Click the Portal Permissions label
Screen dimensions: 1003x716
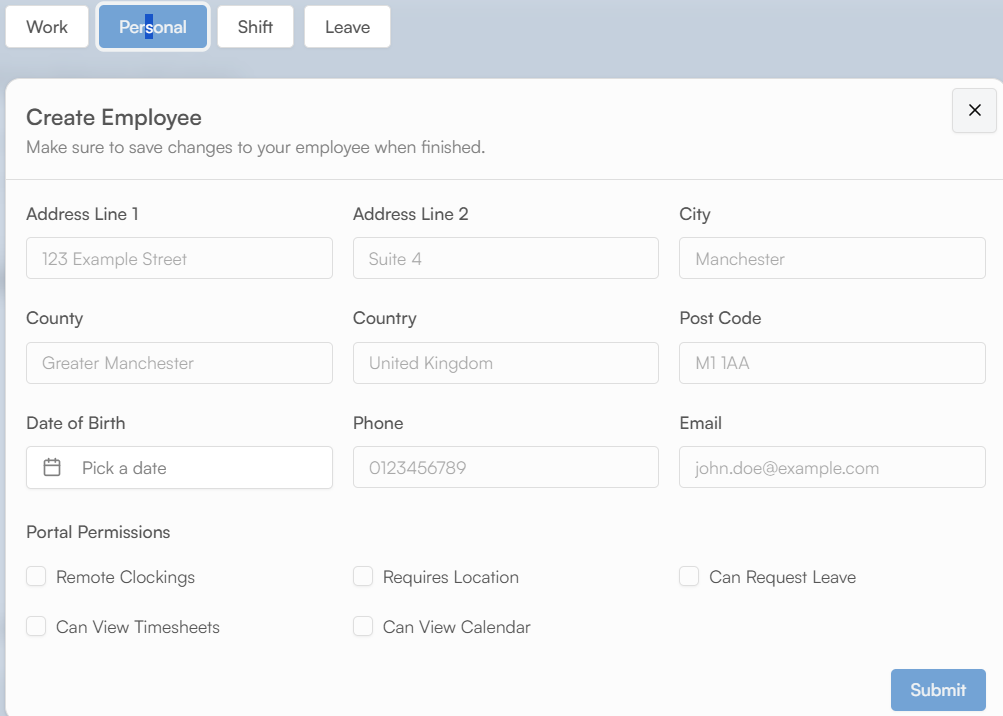(x=98, y=532)
